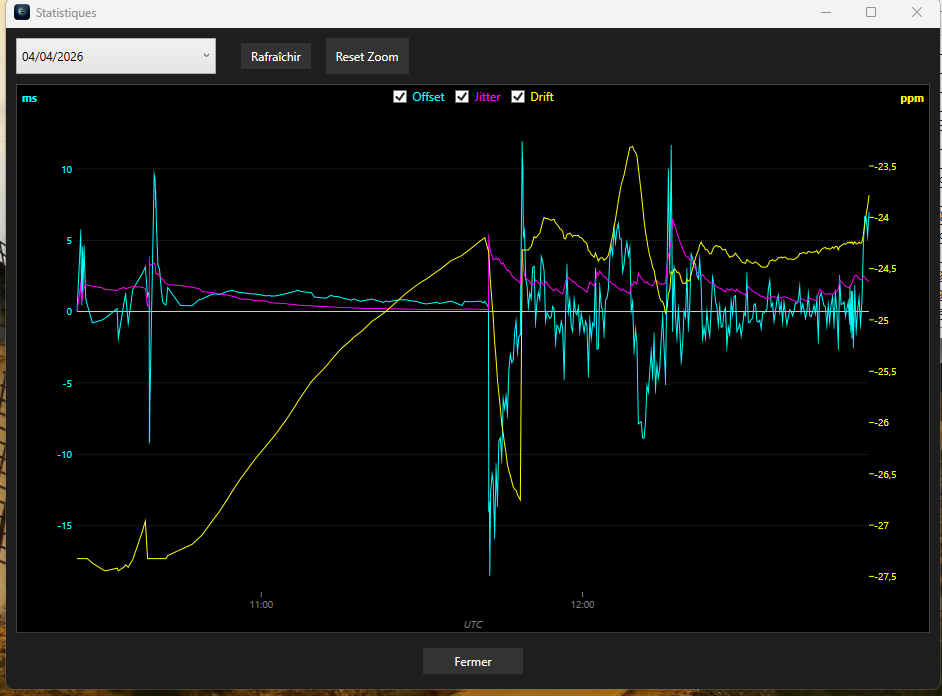Uncheck the Offset series checkbox

coord(400,97)
